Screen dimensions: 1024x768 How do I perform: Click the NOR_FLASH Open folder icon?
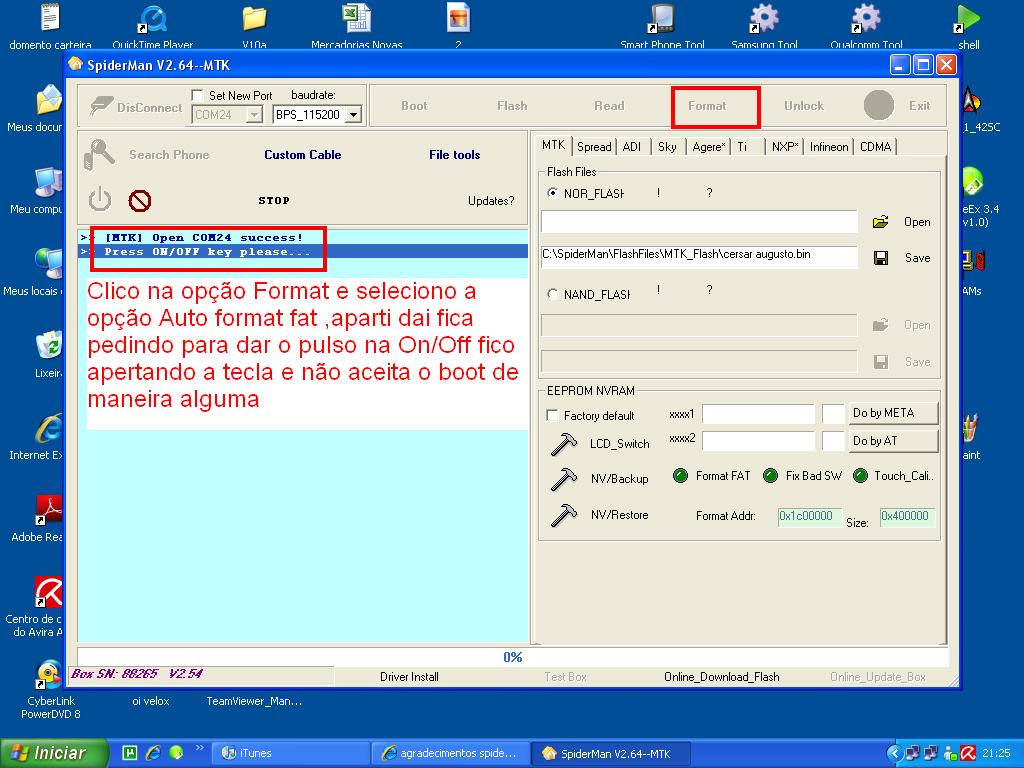880,222
